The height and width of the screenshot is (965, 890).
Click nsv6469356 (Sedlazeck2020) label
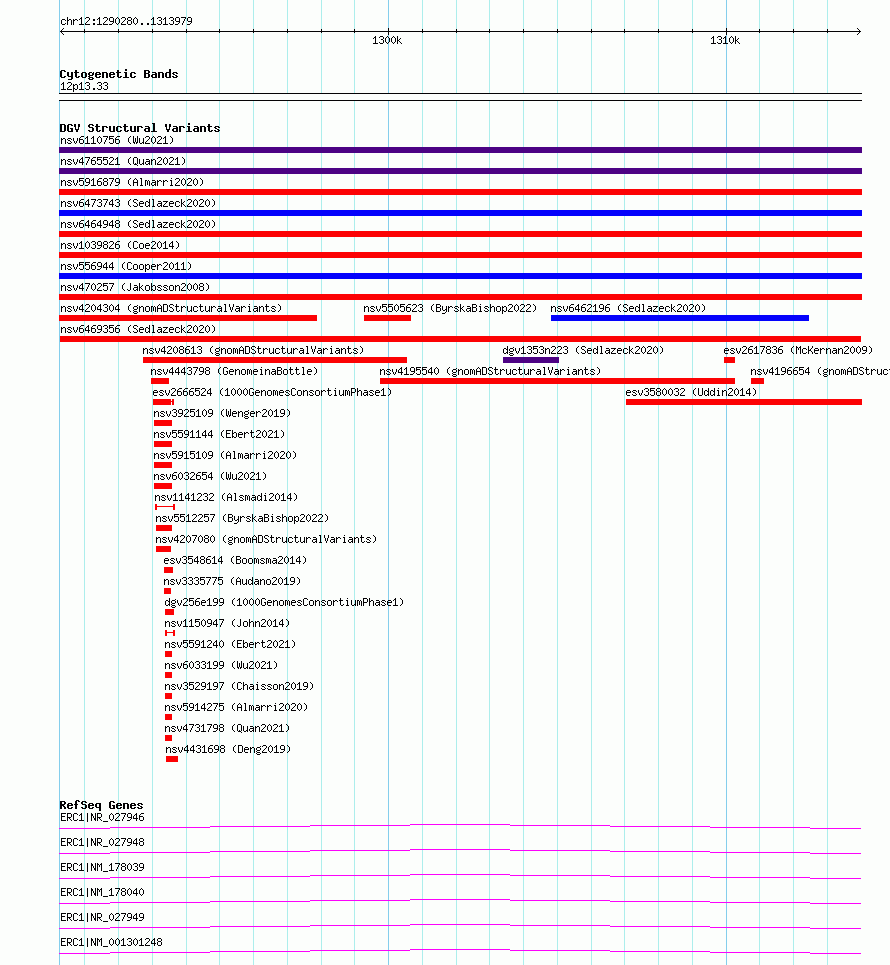coord(138,329)
